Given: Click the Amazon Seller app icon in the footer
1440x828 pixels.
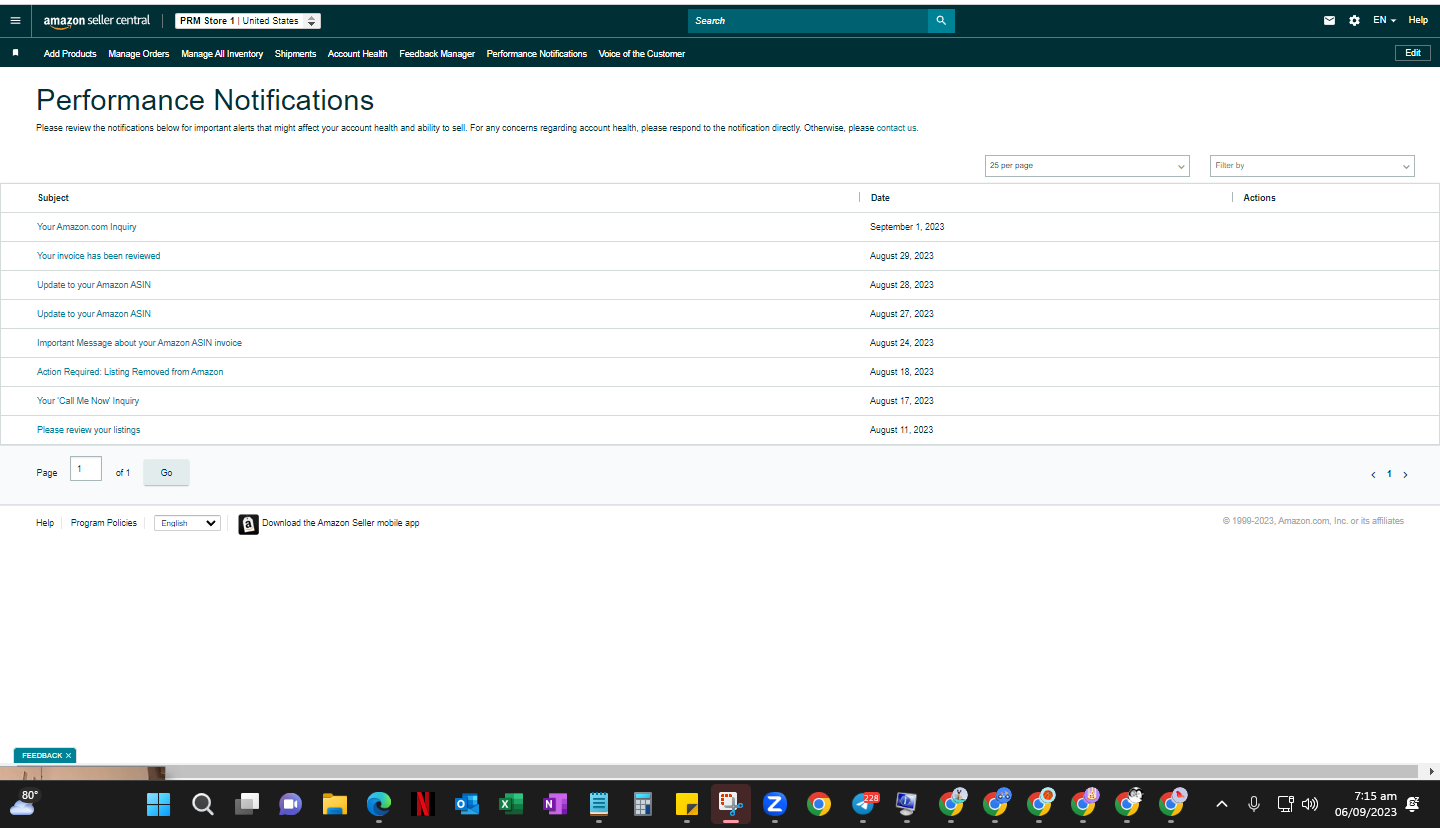Looking at the screenshot, I should click(x=248, y=524).
